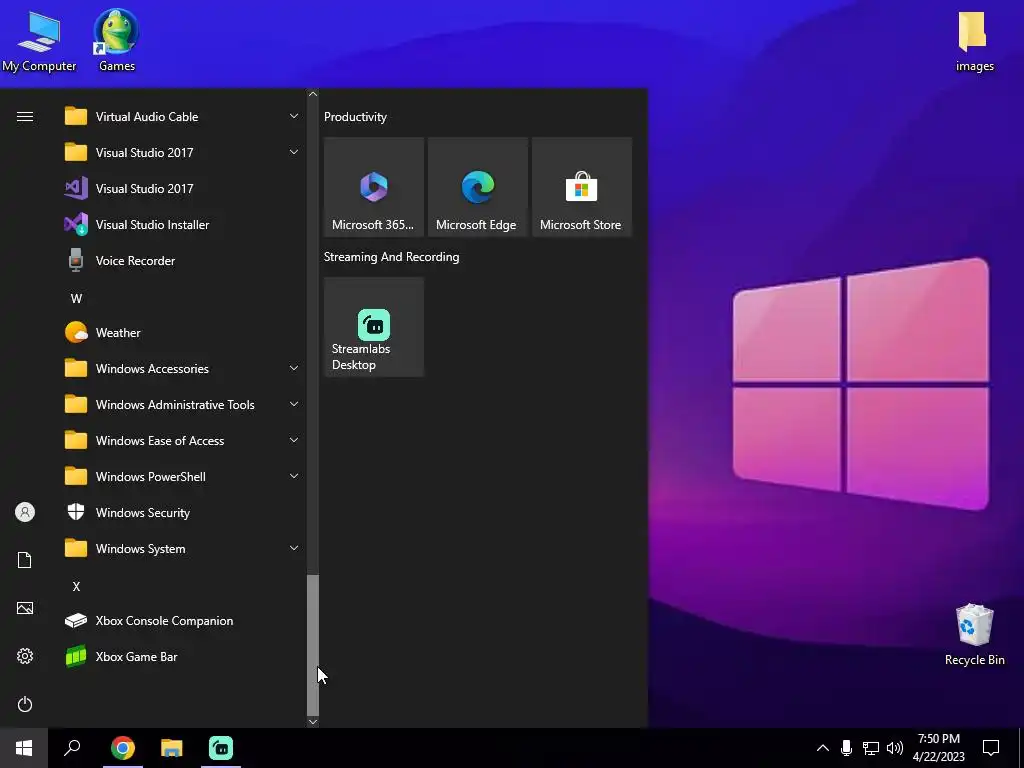Select the My Computer desktop icon
Viewport: 1024px width, 768px height.
point(39,40)
